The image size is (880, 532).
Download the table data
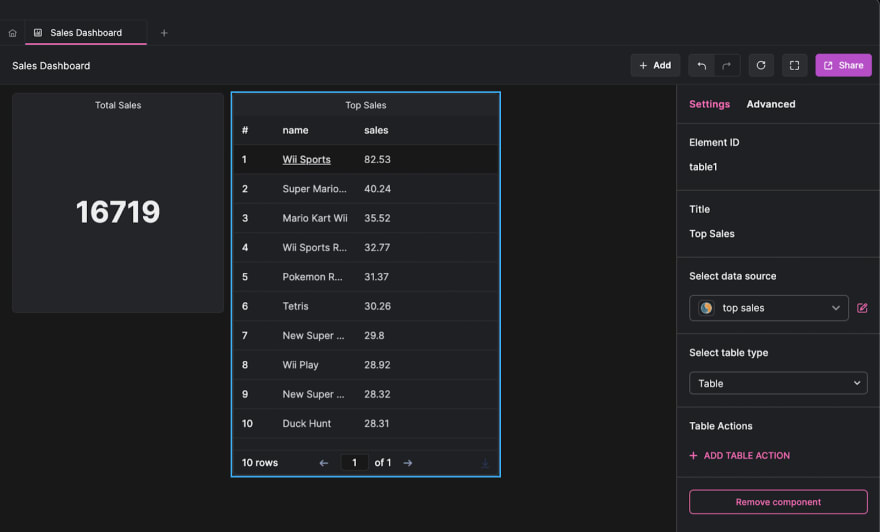(x=485, y=463)
